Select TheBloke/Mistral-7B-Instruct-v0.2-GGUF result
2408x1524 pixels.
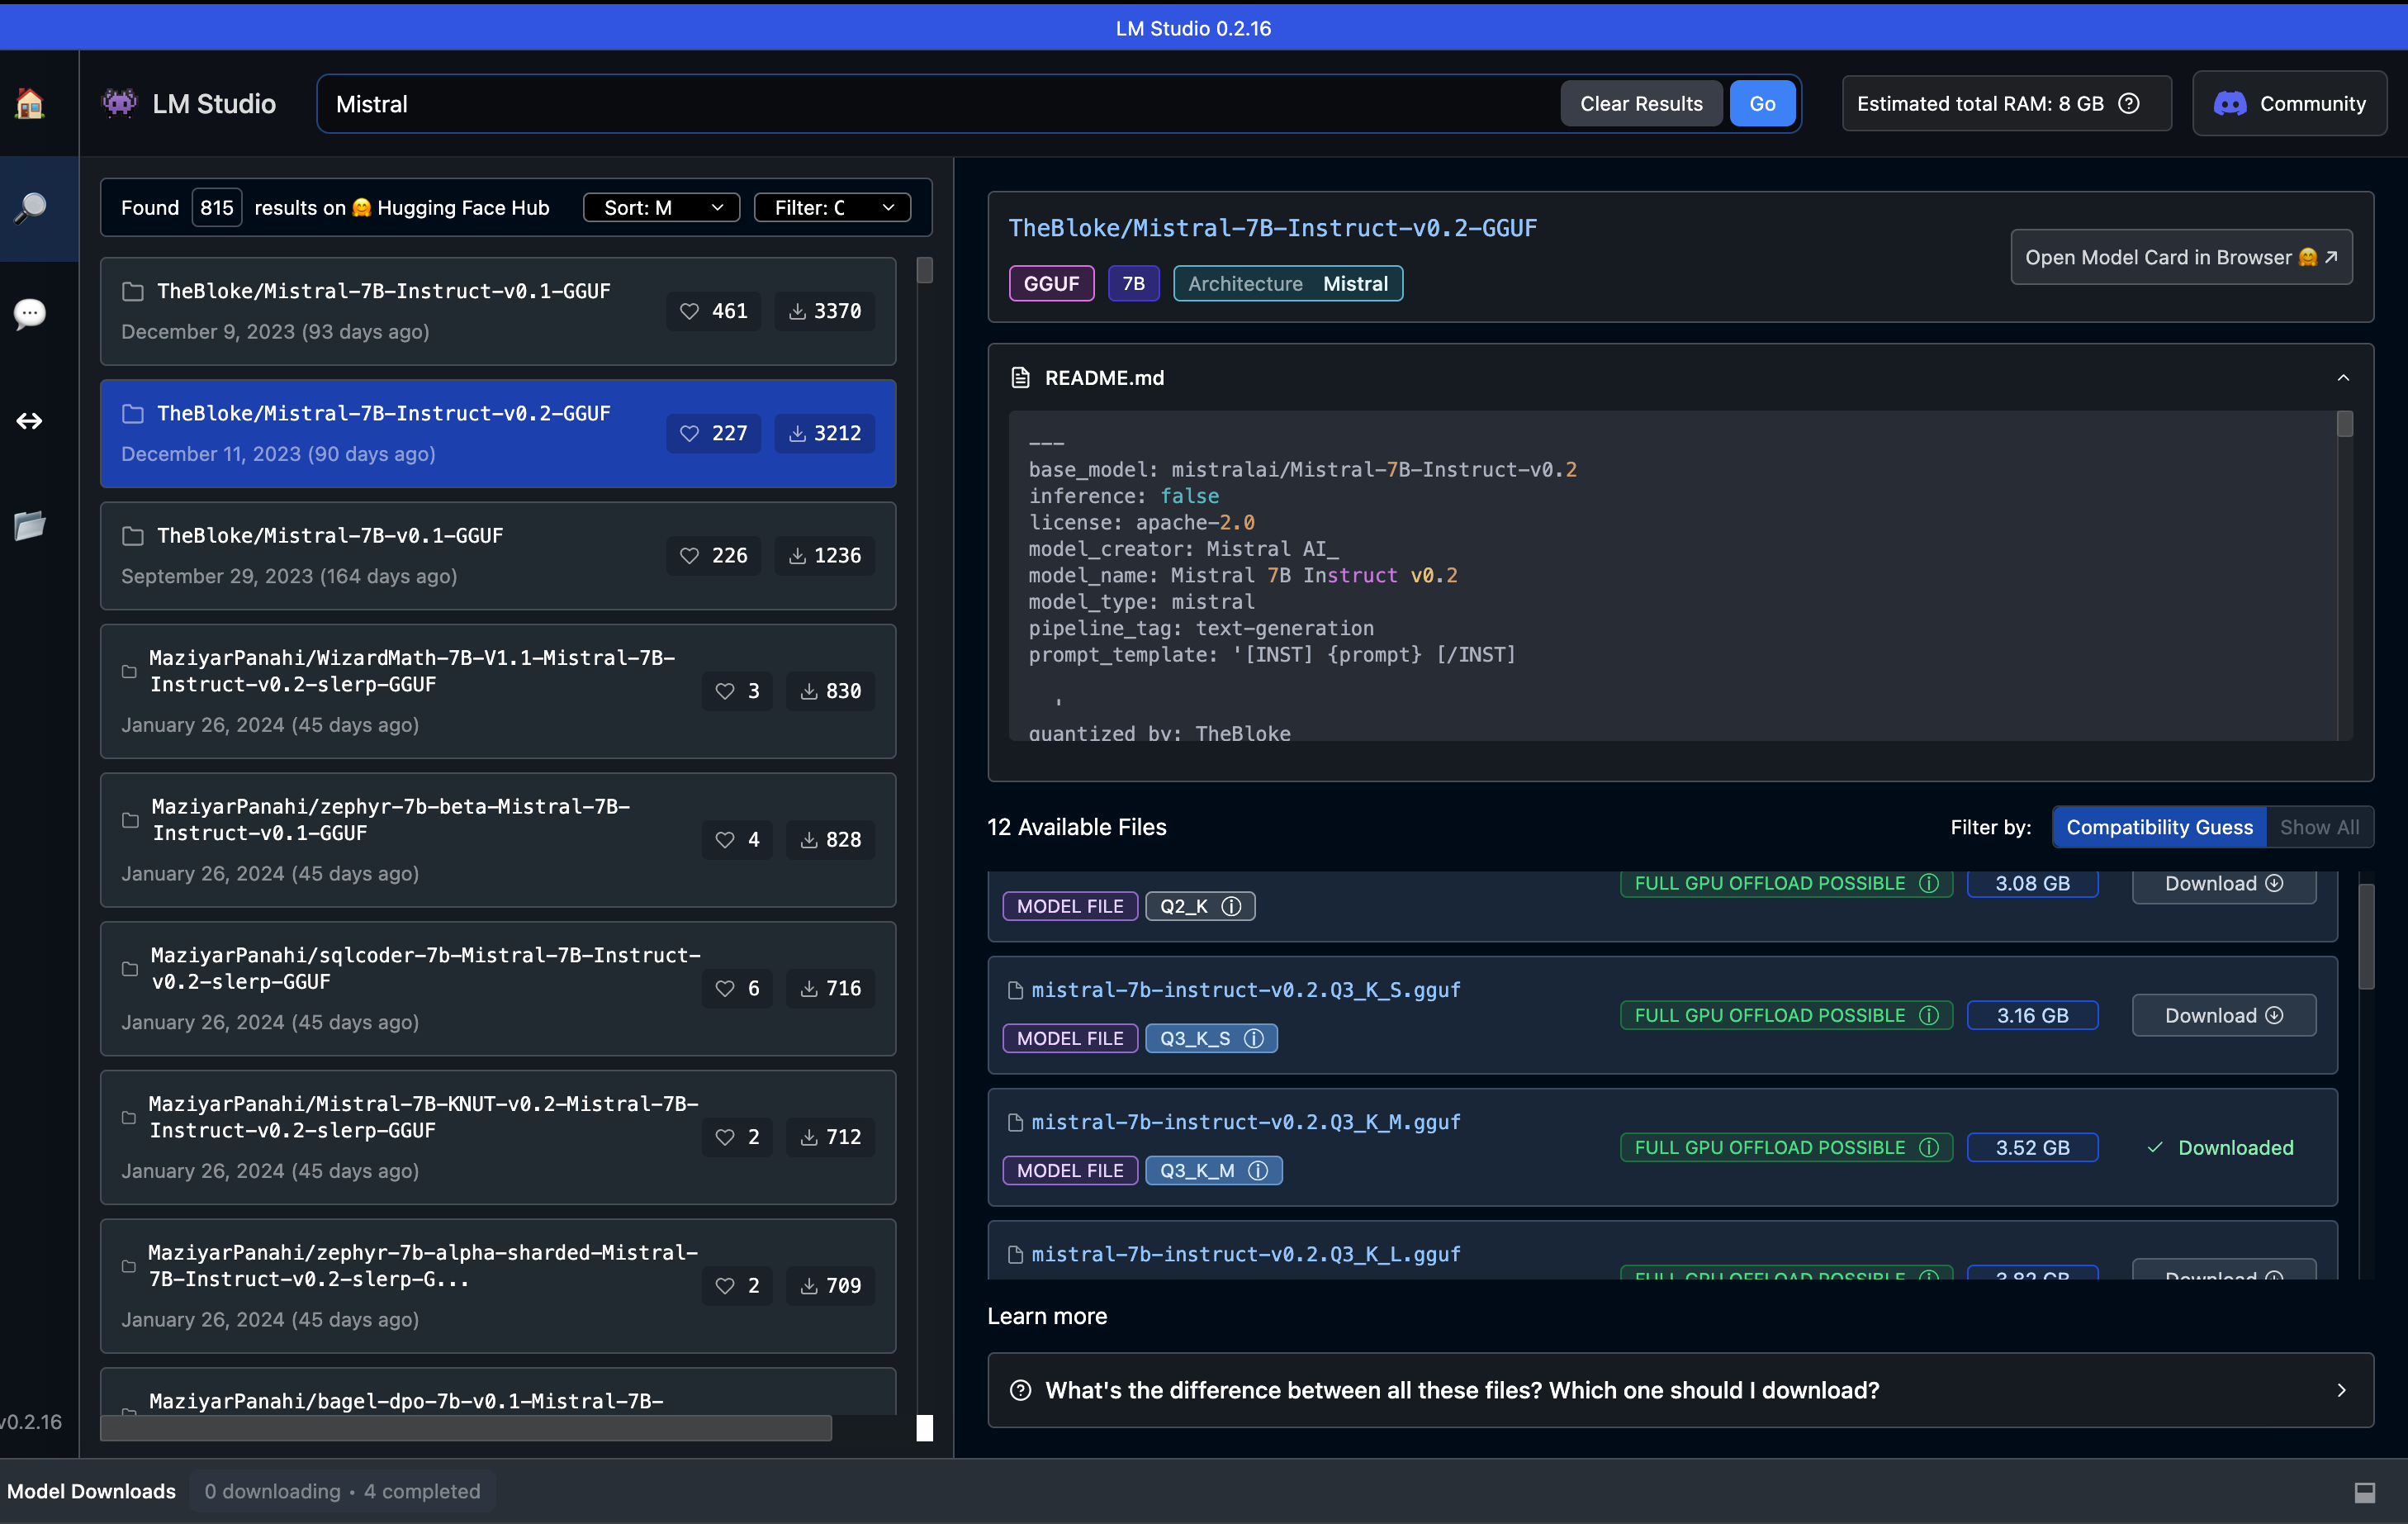[498, 433]
